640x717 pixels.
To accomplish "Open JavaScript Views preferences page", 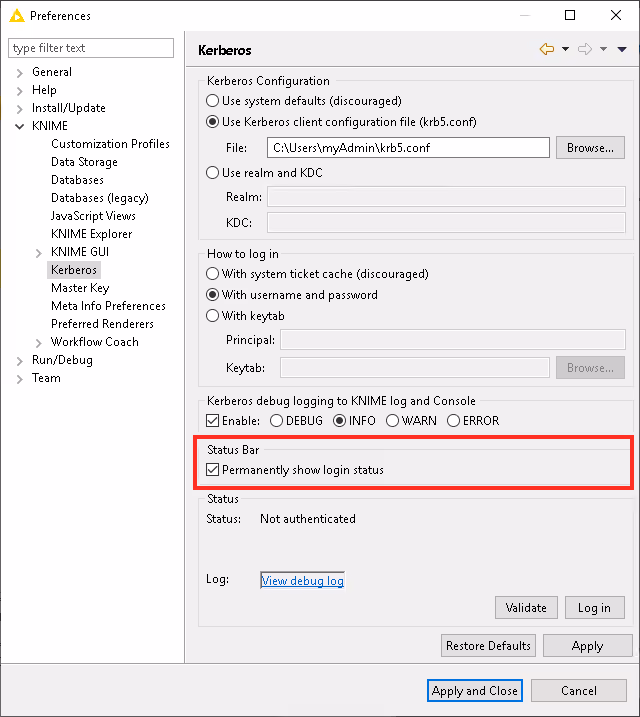I will [x=93, y=216].
